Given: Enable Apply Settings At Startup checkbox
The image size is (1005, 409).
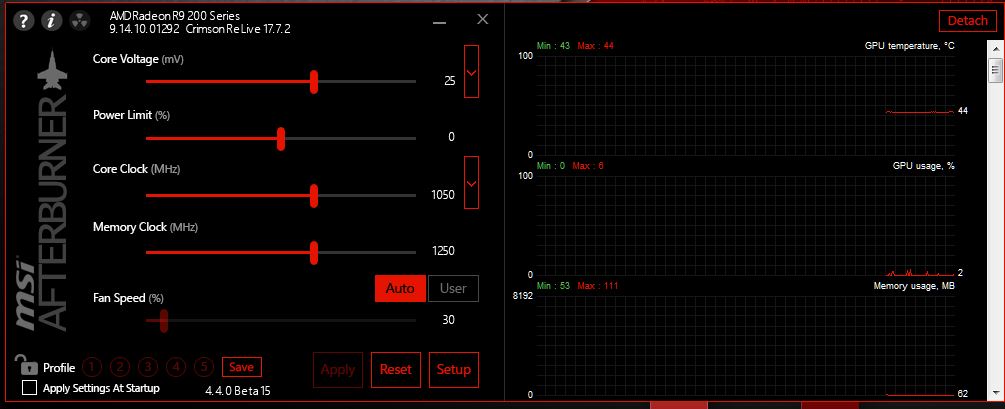Looking at the screenshot, I should [29, 388].
